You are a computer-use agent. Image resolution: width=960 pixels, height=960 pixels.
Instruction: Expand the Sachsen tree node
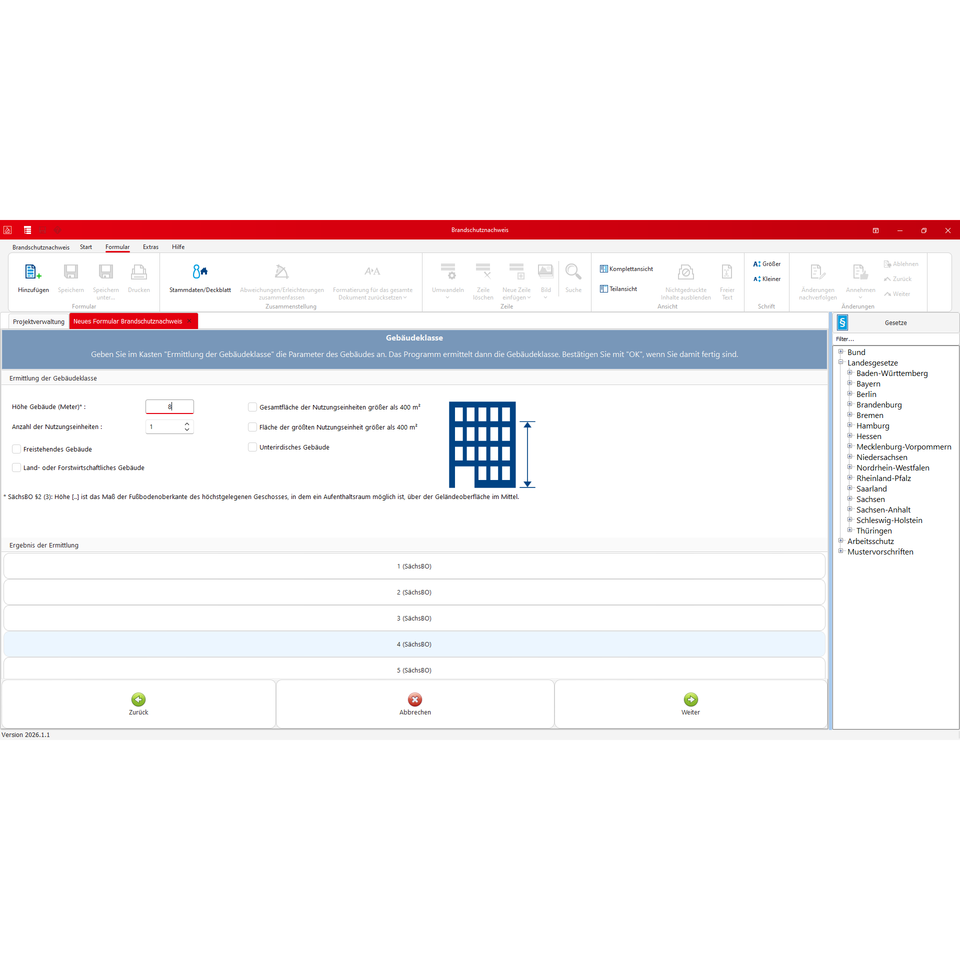(x=850, y=499)
